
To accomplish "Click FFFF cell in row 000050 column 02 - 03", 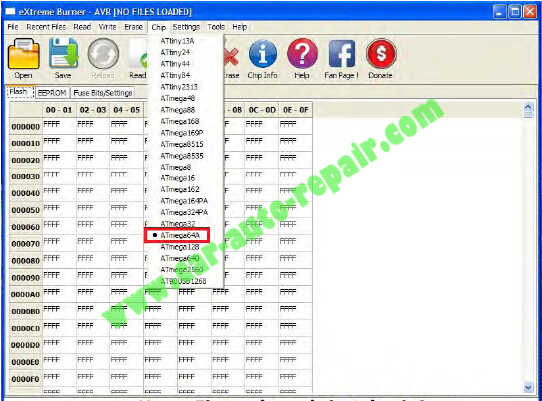I will click(x=93, y=210).
